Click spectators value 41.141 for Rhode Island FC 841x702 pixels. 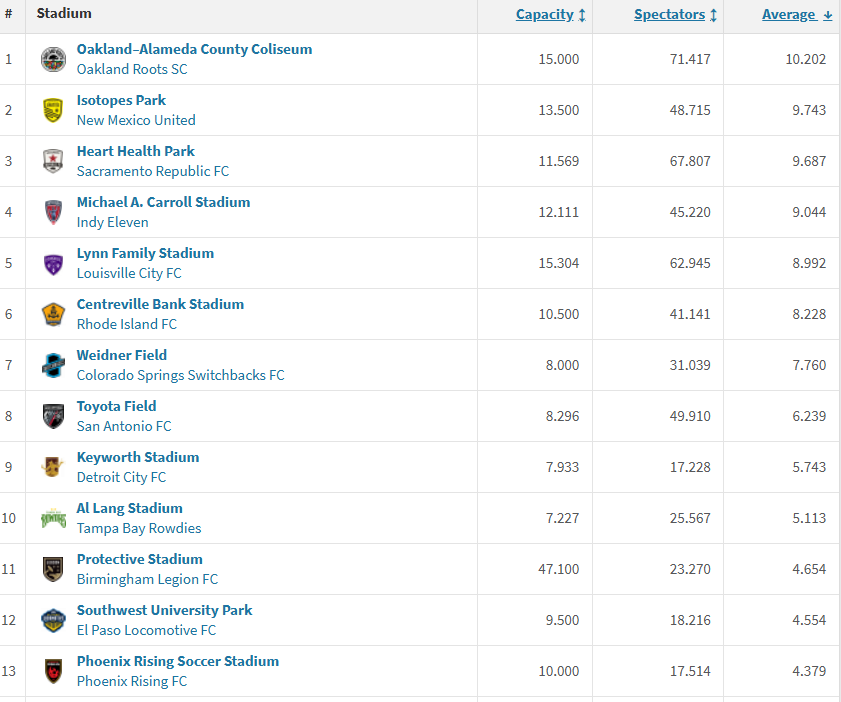690,314
